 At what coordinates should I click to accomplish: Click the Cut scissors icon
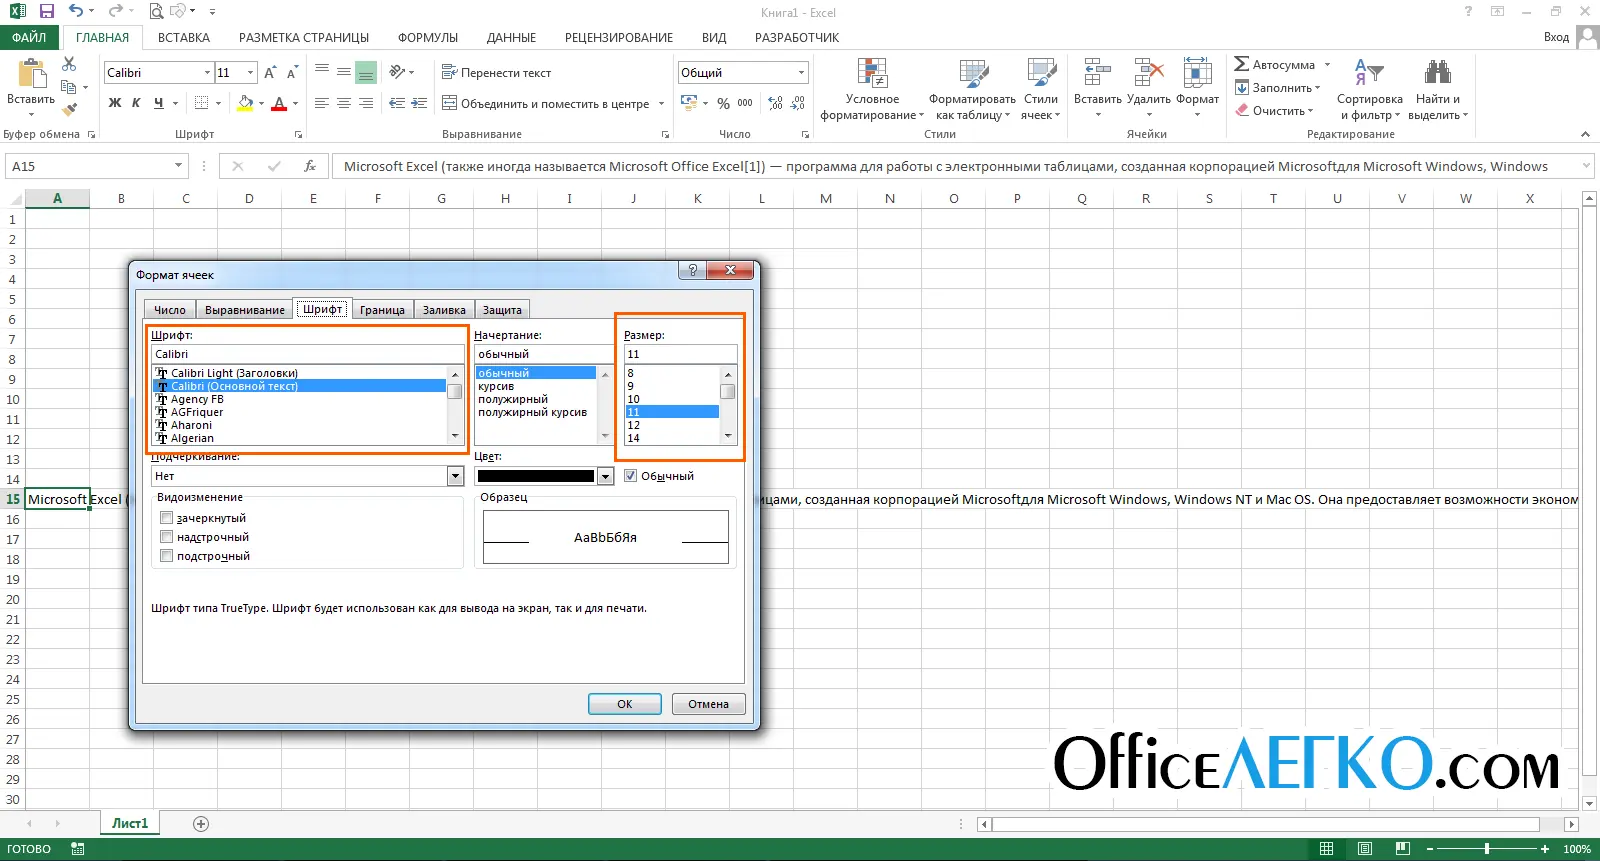coord(69,64)
